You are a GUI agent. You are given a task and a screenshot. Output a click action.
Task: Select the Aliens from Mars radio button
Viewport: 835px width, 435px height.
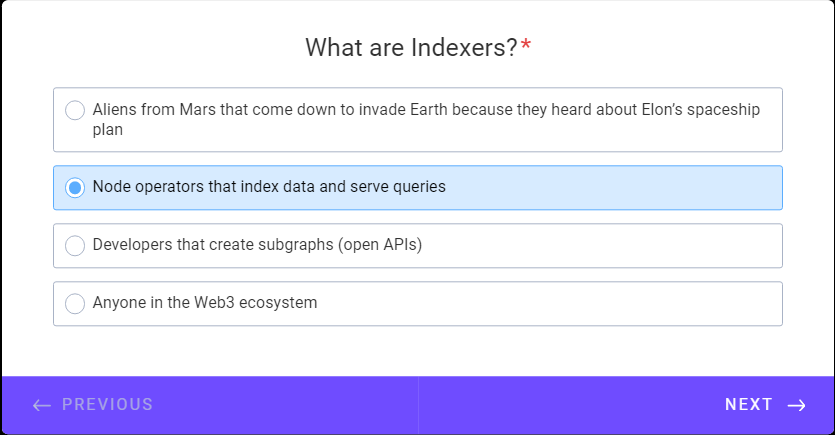[75, 110]
